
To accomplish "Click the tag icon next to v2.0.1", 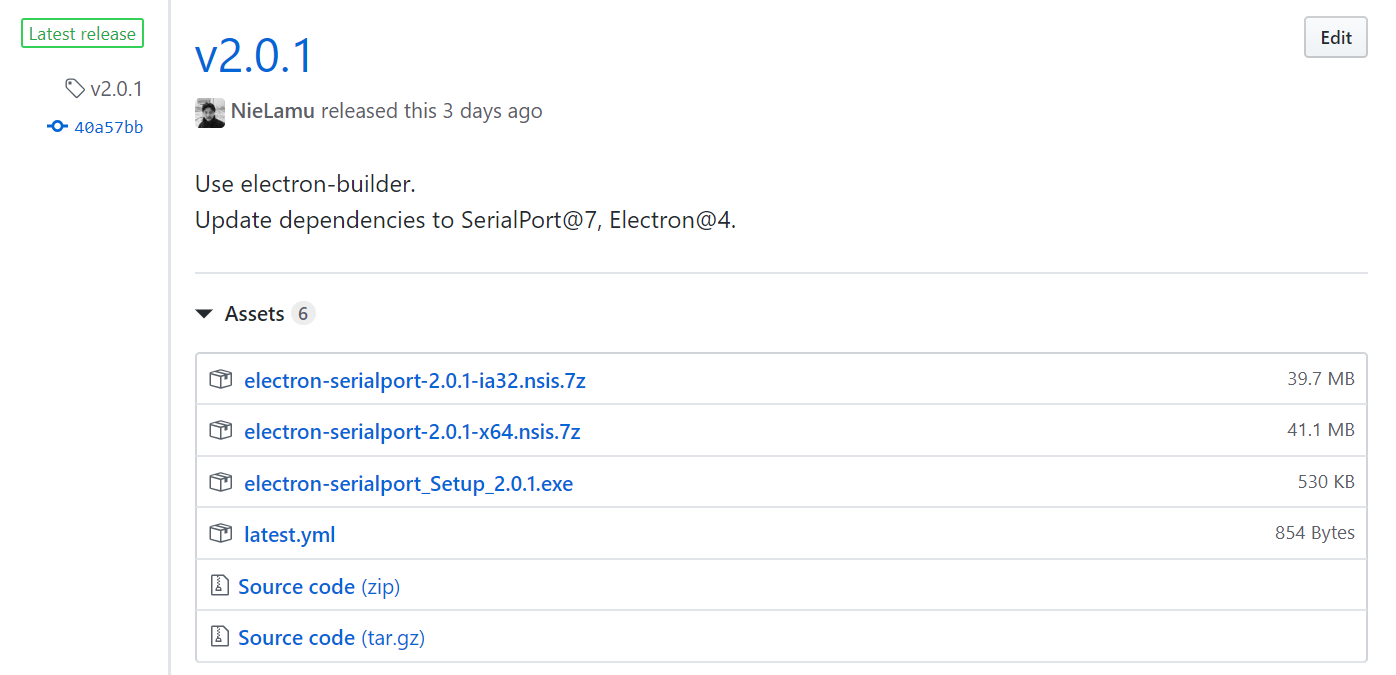I will coord(75,88).
